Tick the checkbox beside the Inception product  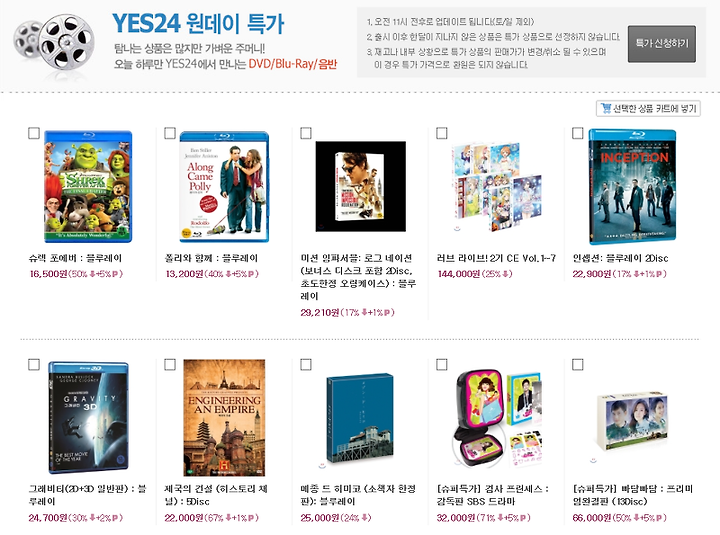[578, 133]
